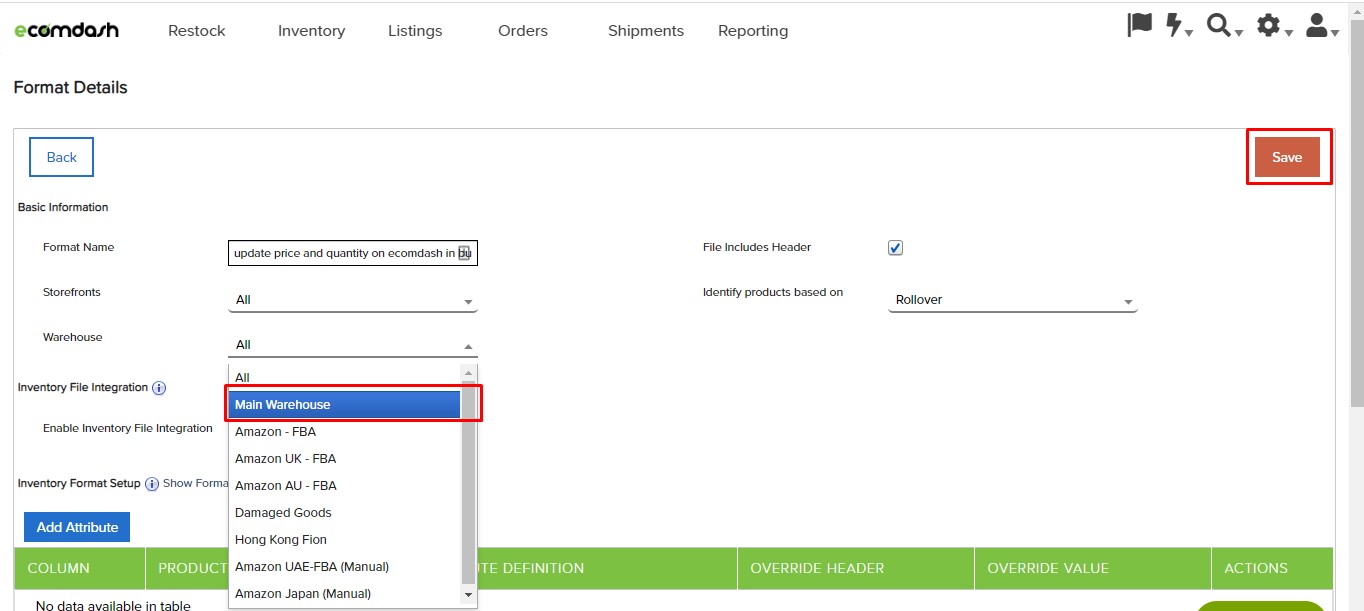
Task: Sort by the OVERRIDE HEADER column
Action: pos(856,568)
